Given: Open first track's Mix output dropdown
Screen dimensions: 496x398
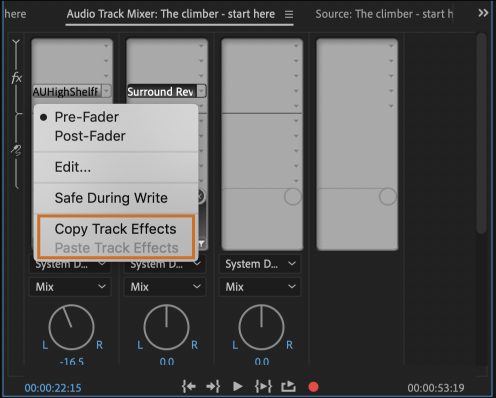Looking at the screenshot, I should (x=70, y=287).
